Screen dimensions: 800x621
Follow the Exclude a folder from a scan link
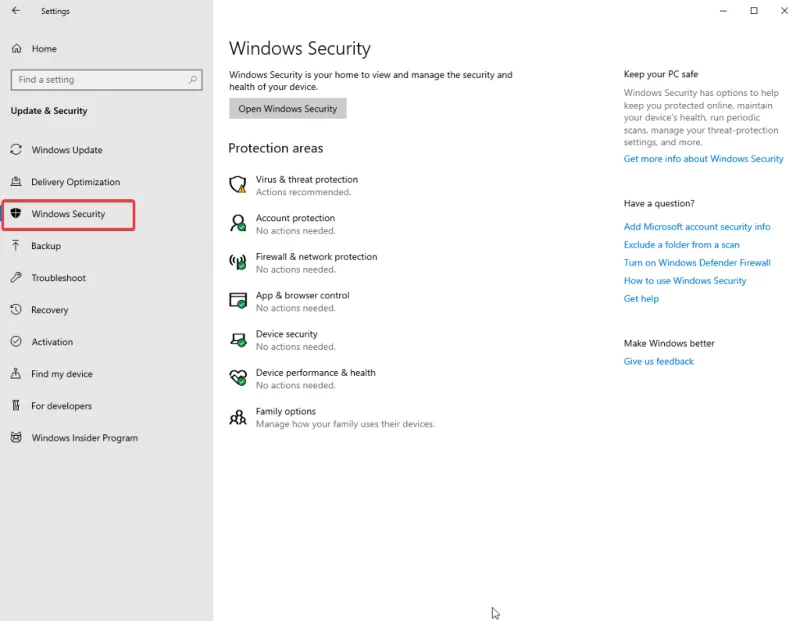point(680,244)
